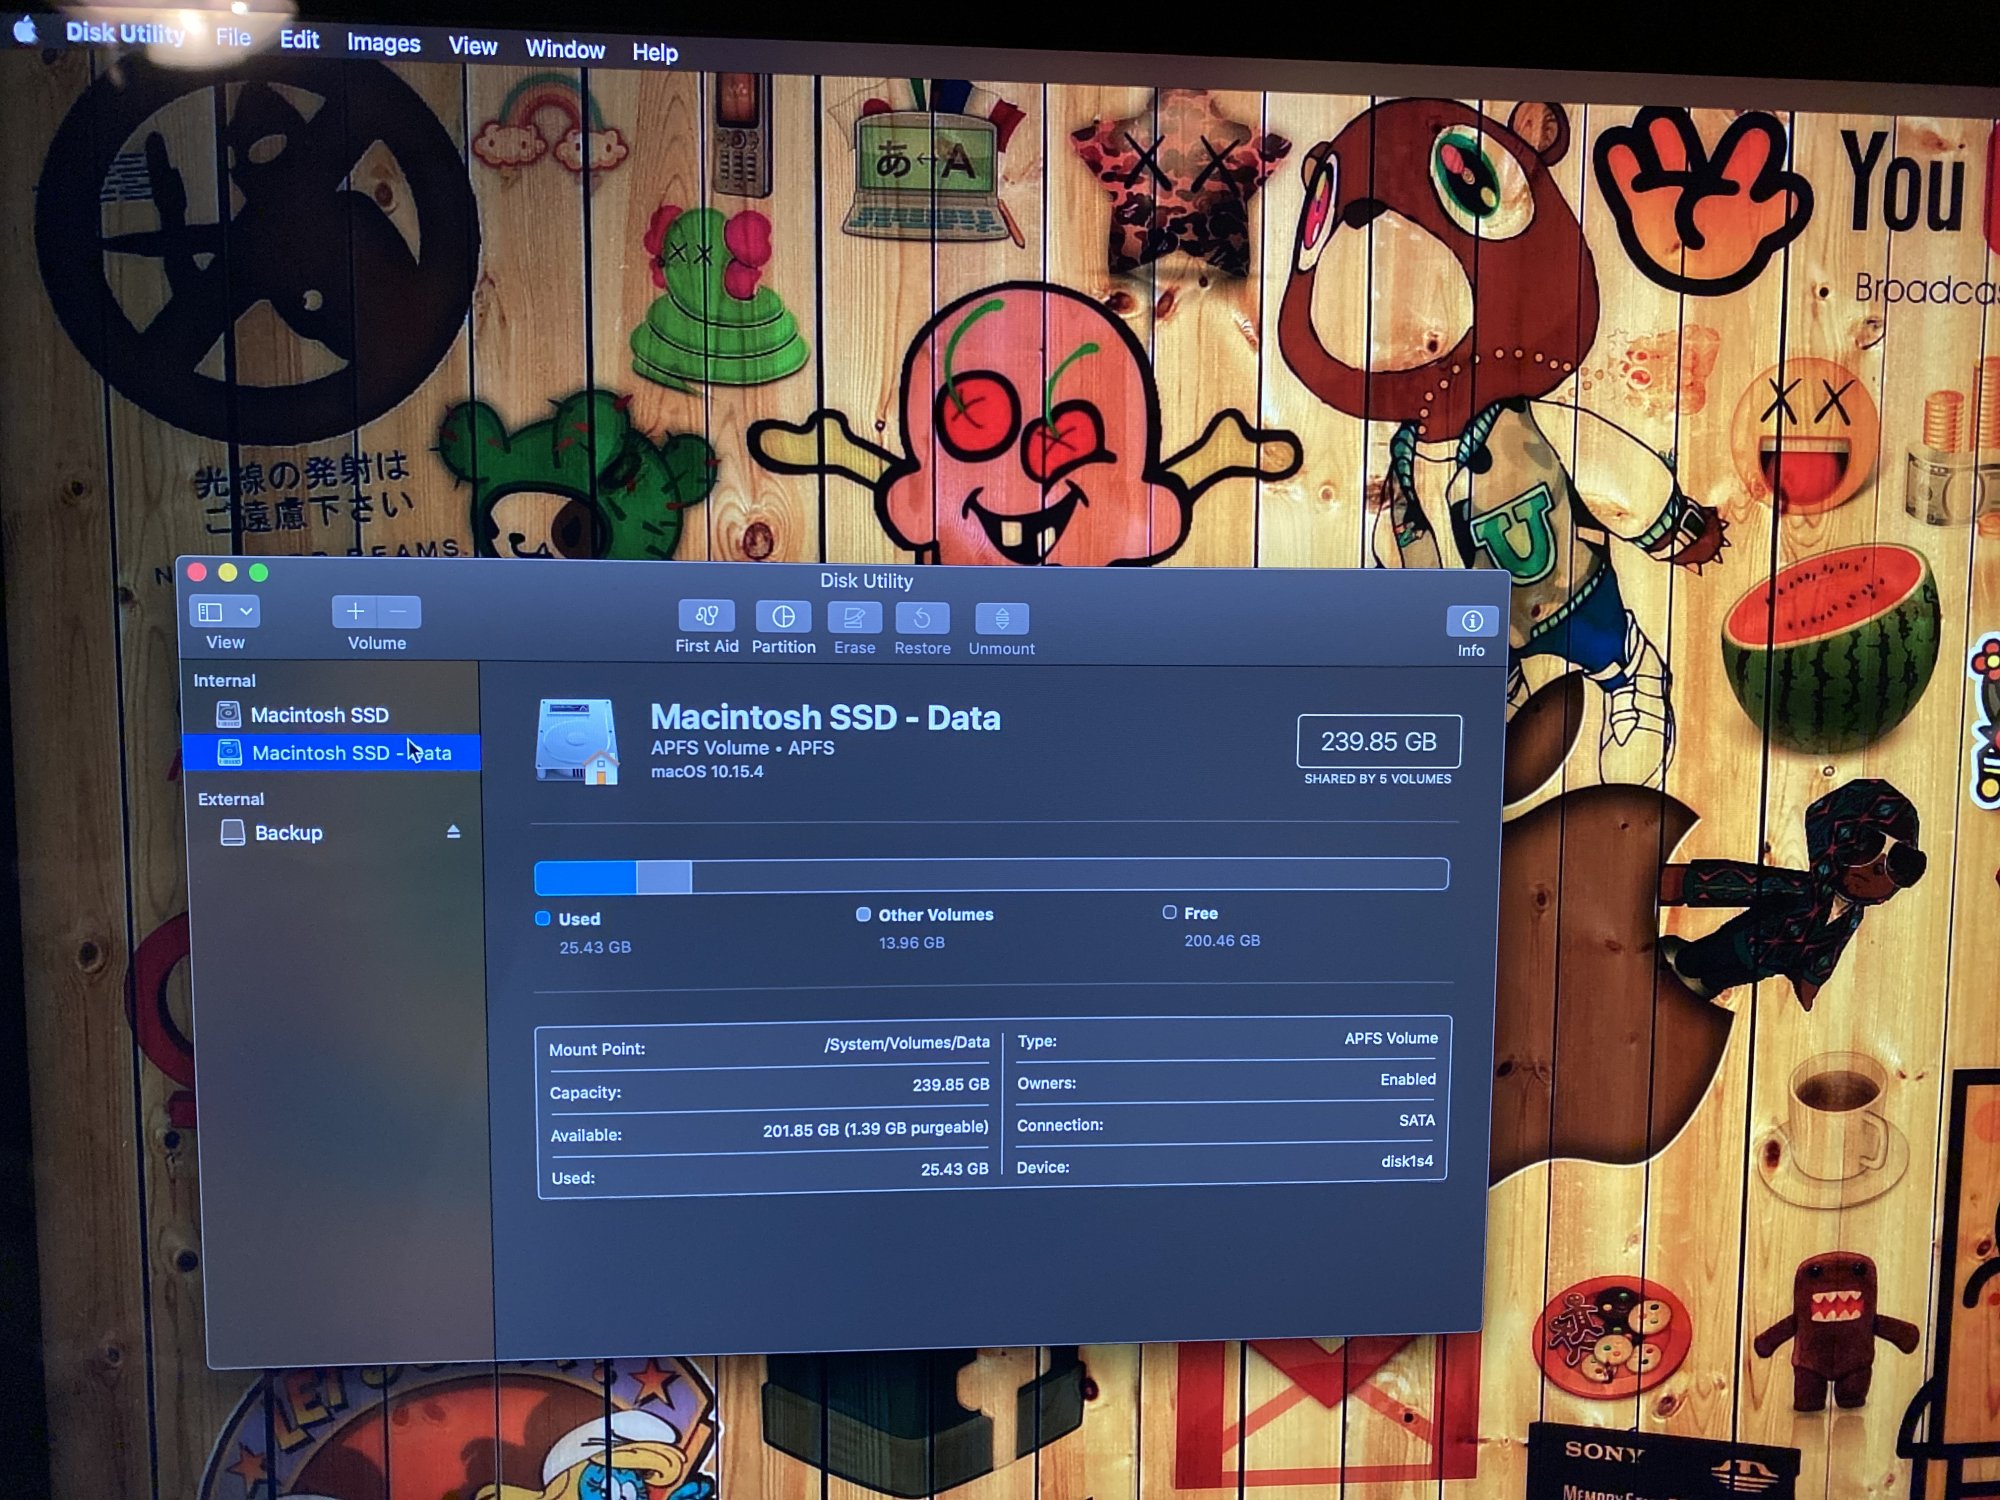This screenshot has width=2000, height=1500.
Task: Click the Free segment of usage bar
Action: tap(1069, 874)
